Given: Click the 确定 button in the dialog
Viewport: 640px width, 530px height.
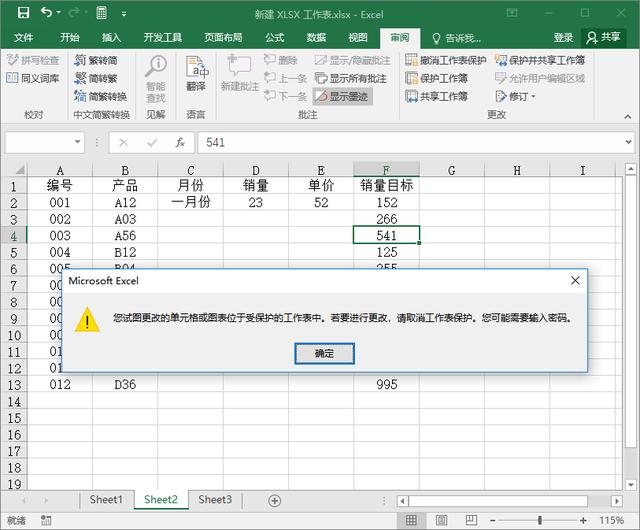Looking at the screenshot, I should tap(324, 353).
